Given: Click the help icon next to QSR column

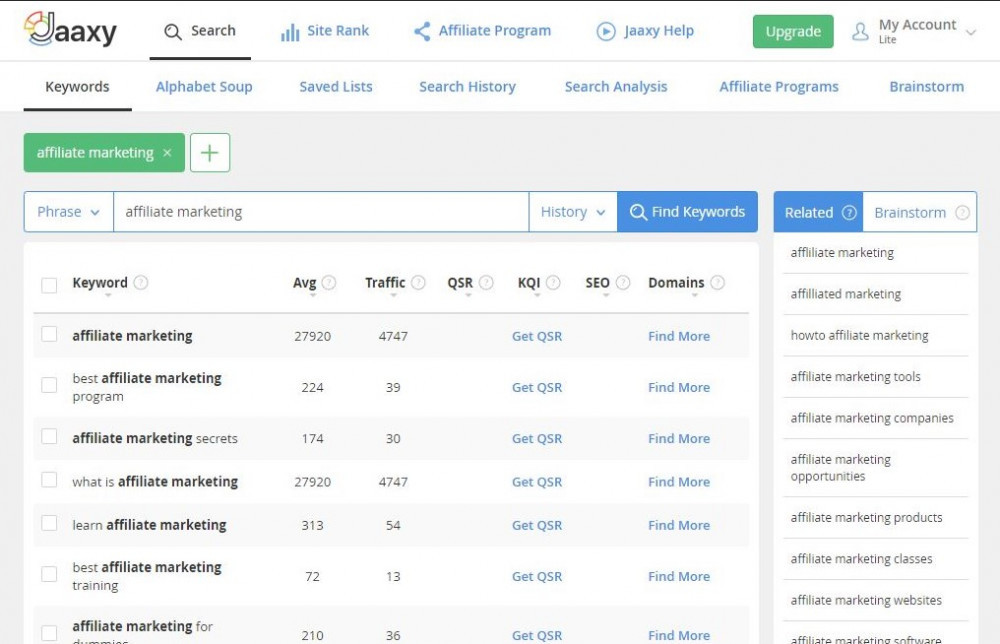Looking at the screenshot, I should coord(486,282).
